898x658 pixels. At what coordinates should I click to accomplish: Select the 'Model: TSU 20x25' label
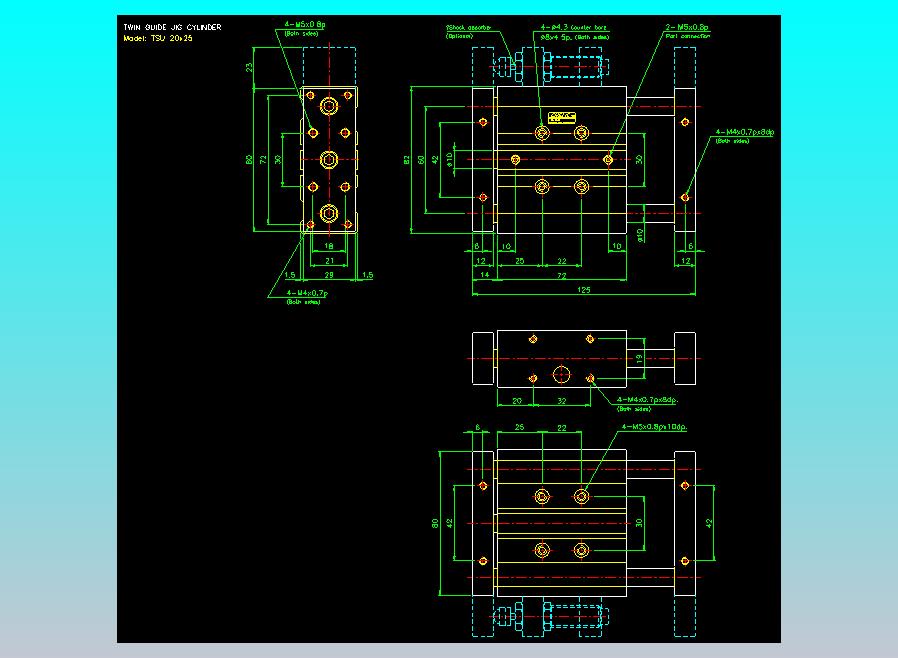point(158,38)
